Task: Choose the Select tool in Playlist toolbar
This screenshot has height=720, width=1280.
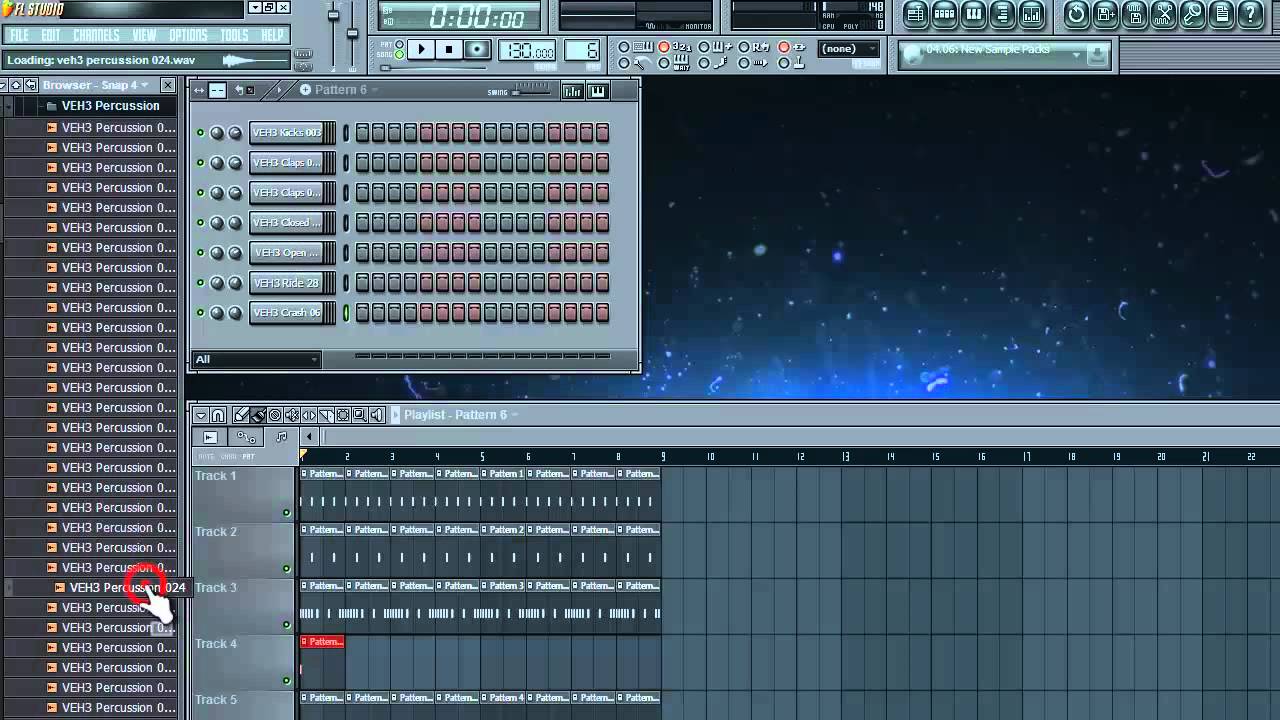Action: [x=343, y=415]
